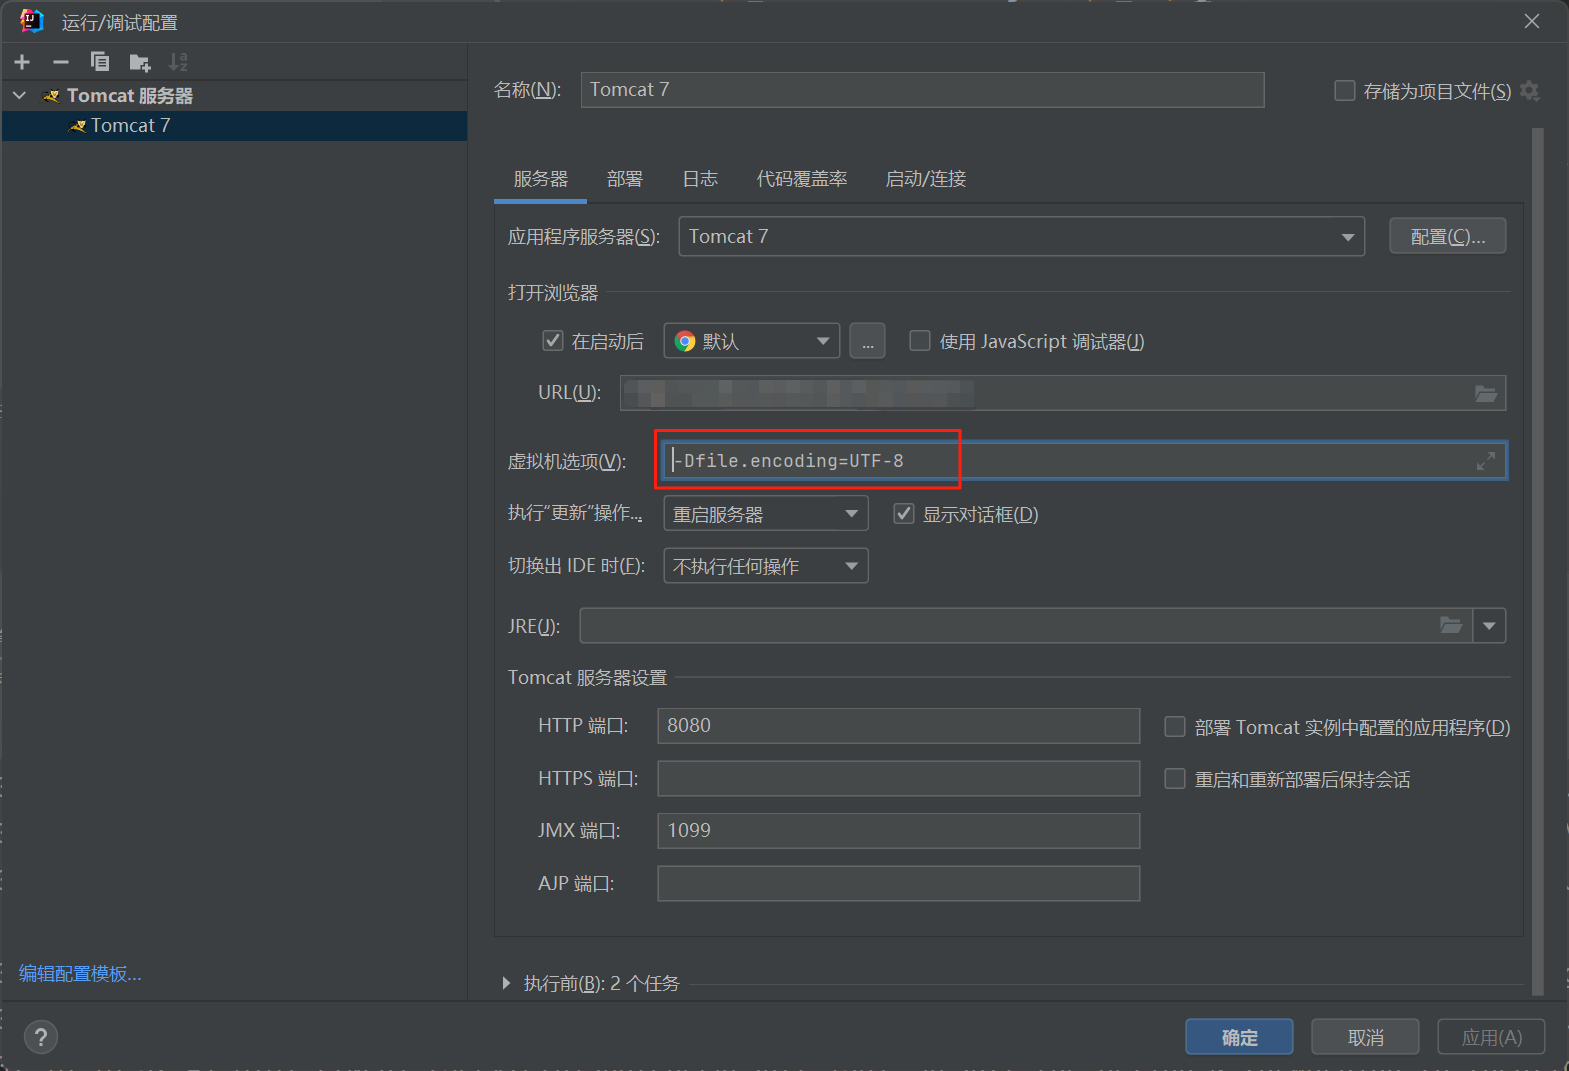The height and width of the screenshot is (1071, 1569).
Task: Click the JMX port field
Action: click(x=898, y=831)
